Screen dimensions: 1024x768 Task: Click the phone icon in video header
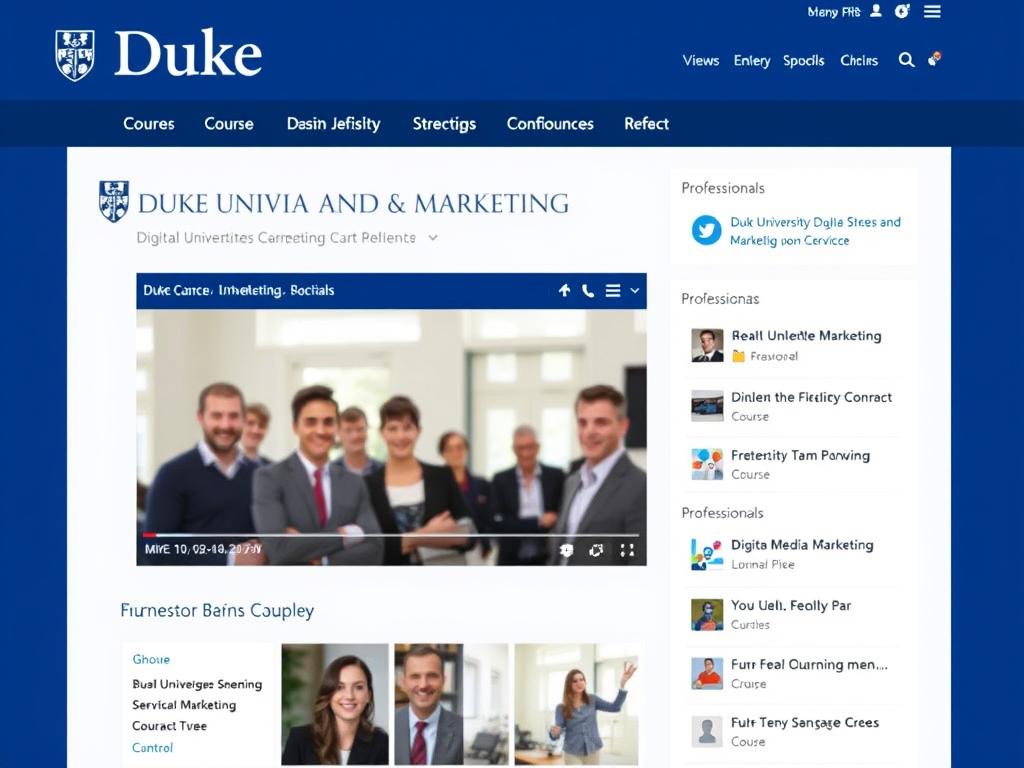[x=588, y=291]
